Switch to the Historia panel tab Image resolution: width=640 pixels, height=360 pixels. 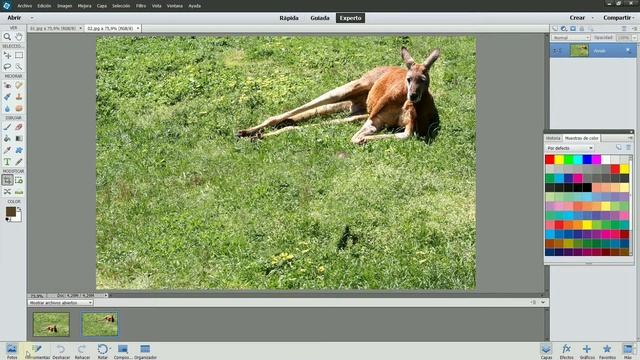tap(553, 138)
